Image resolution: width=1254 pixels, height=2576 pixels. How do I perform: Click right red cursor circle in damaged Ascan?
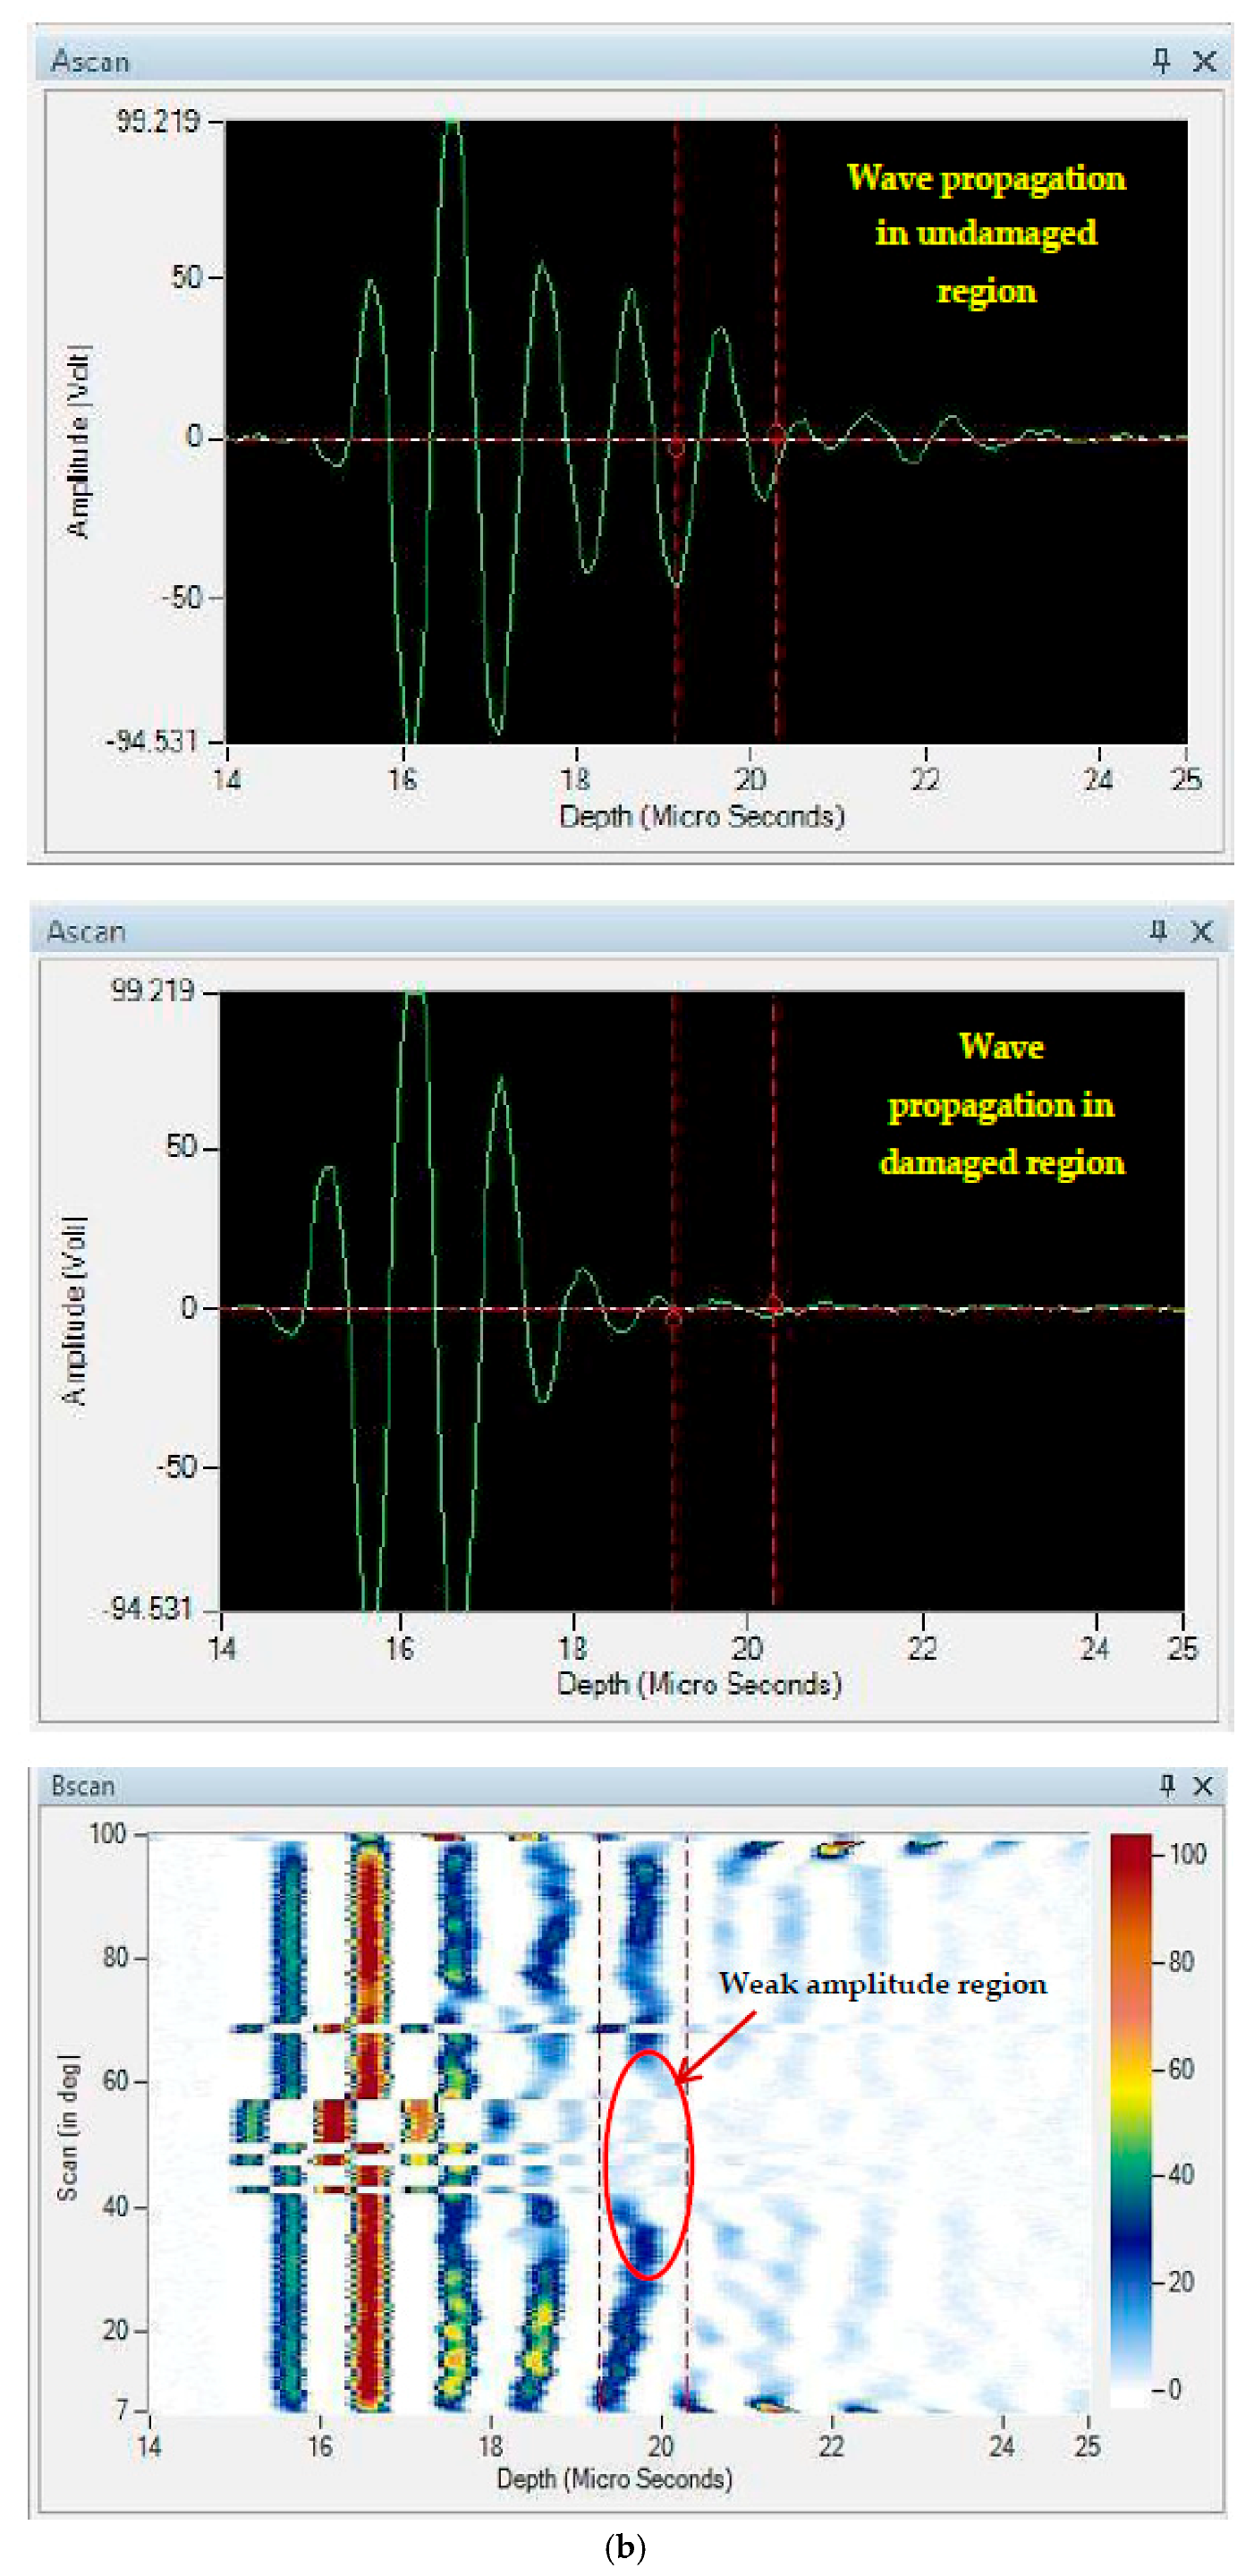[x=774, y=1303]
